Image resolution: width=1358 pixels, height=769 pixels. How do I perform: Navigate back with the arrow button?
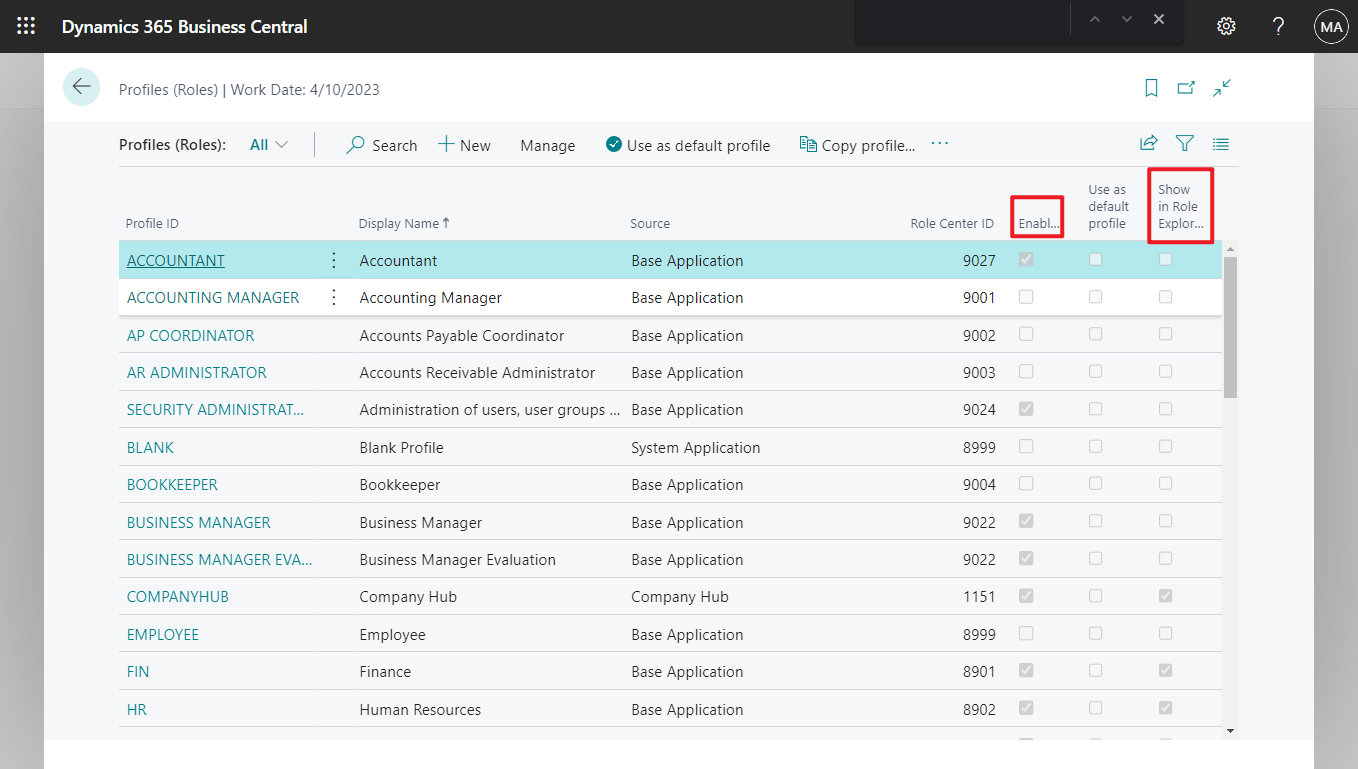pyautogui.click(x=81, y=87)
